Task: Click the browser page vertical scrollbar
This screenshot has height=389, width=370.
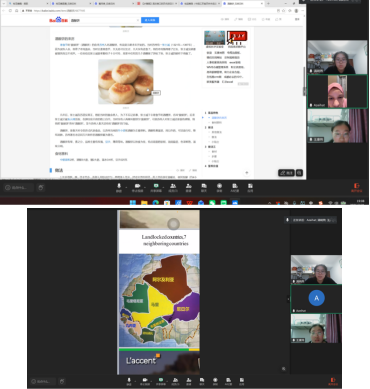Action: click(304, 82)
